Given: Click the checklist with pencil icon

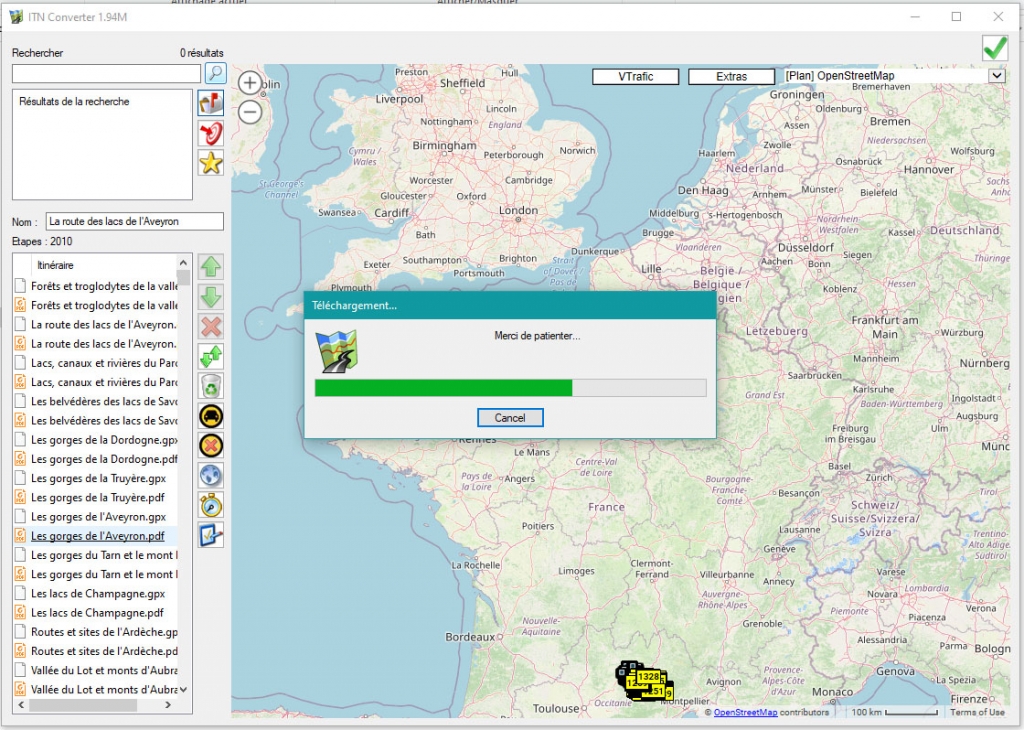Looking at the screenshot, I should (x=211, y=535).
